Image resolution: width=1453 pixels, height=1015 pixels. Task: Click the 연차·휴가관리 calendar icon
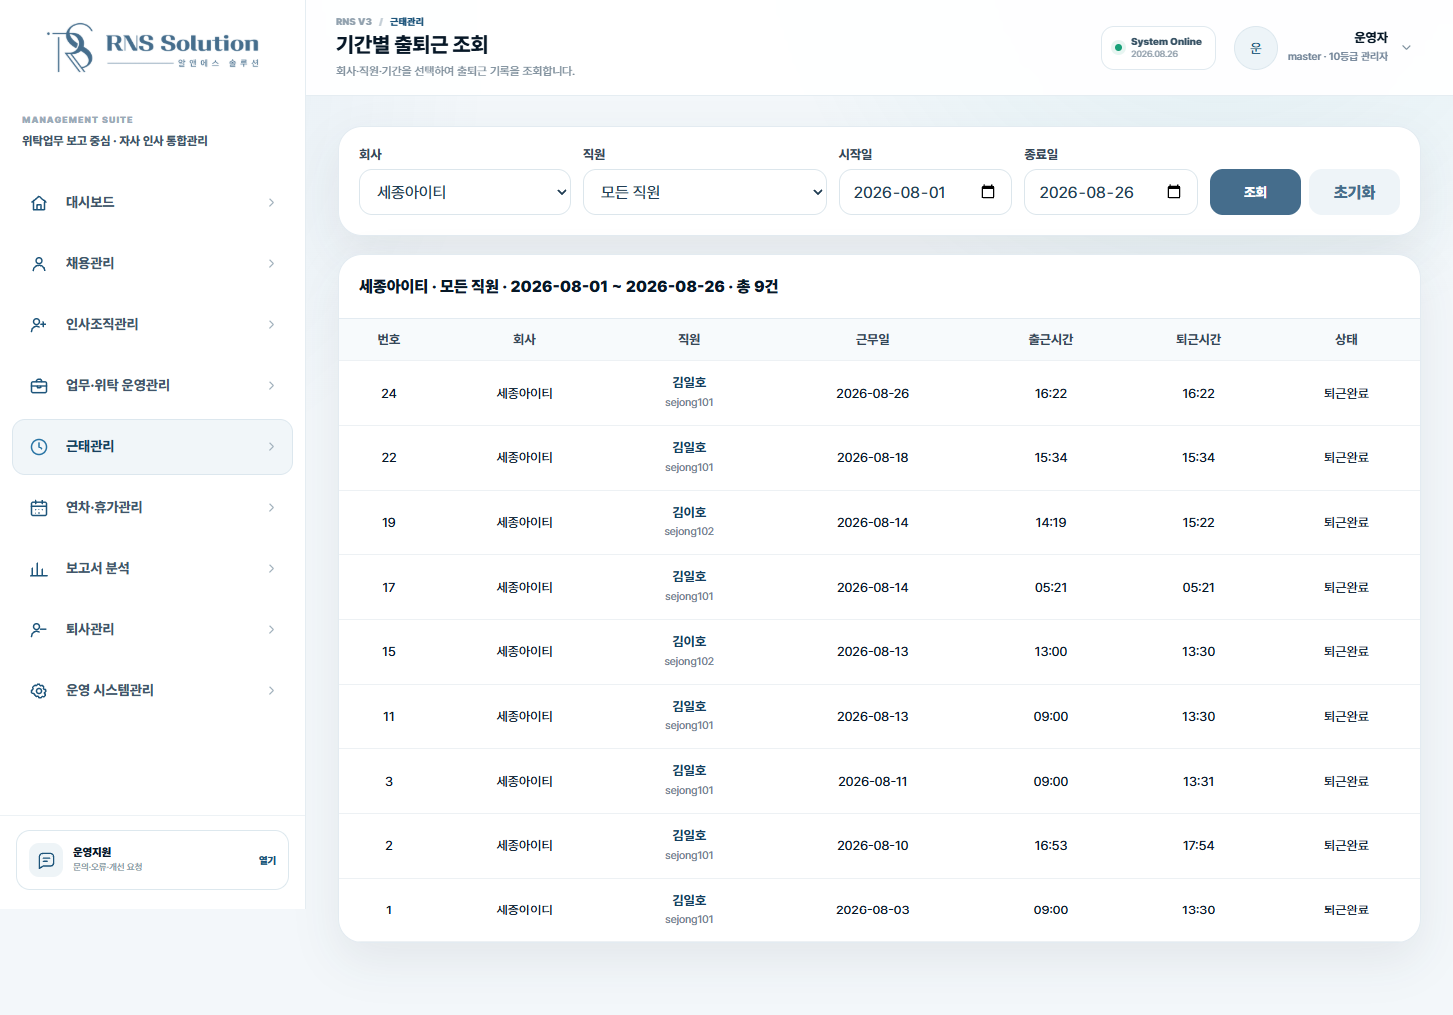click(39, 508)
